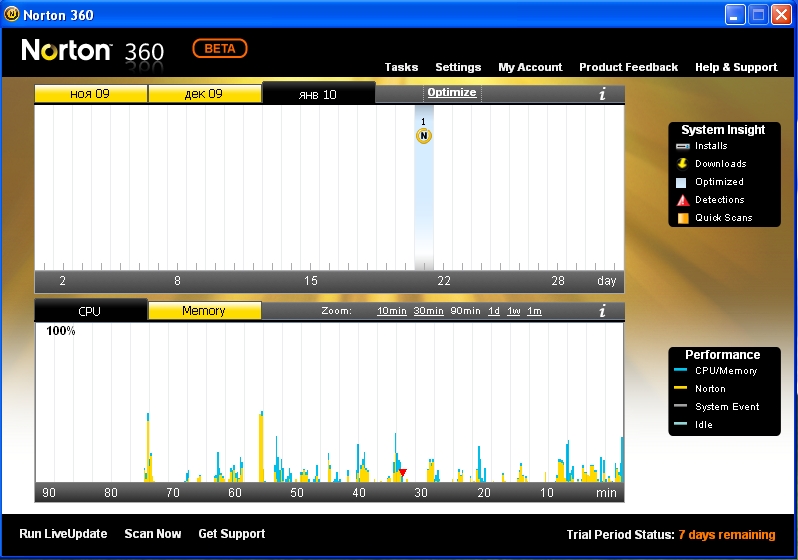Minimize the Norton 360 window

pos(734,14)
